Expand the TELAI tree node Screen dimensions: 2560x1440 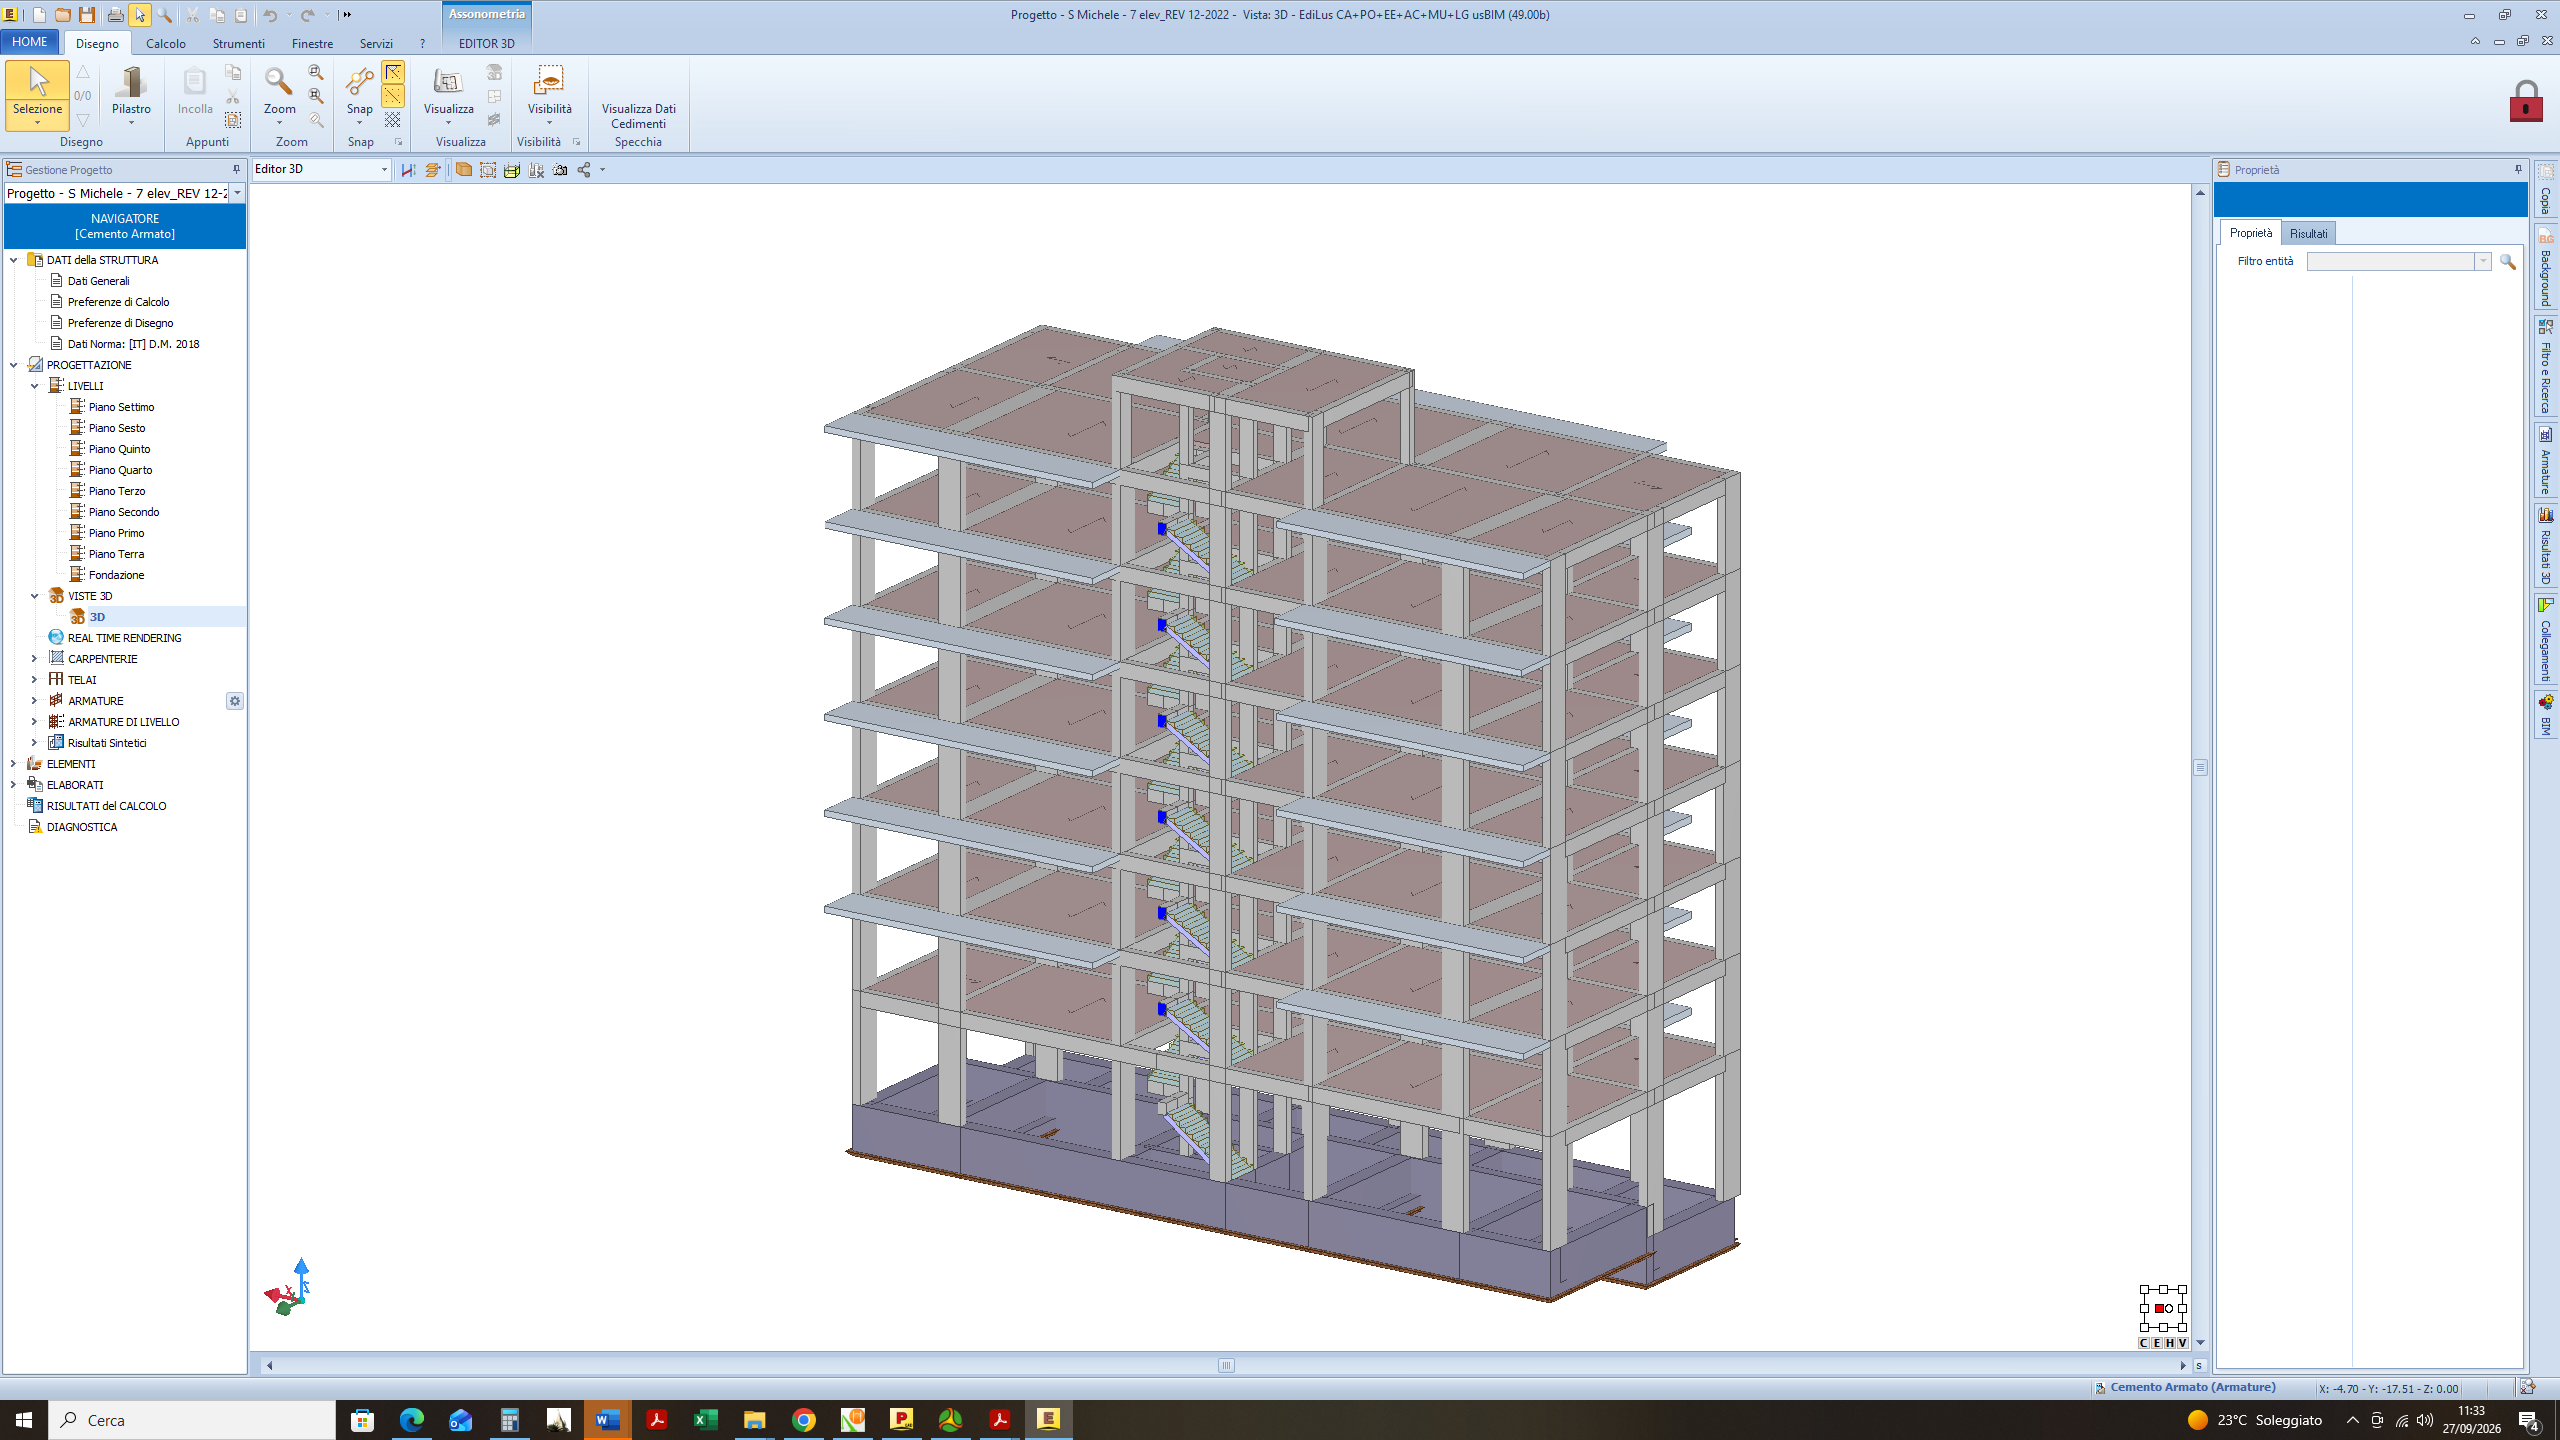click(x=34, y=680)
